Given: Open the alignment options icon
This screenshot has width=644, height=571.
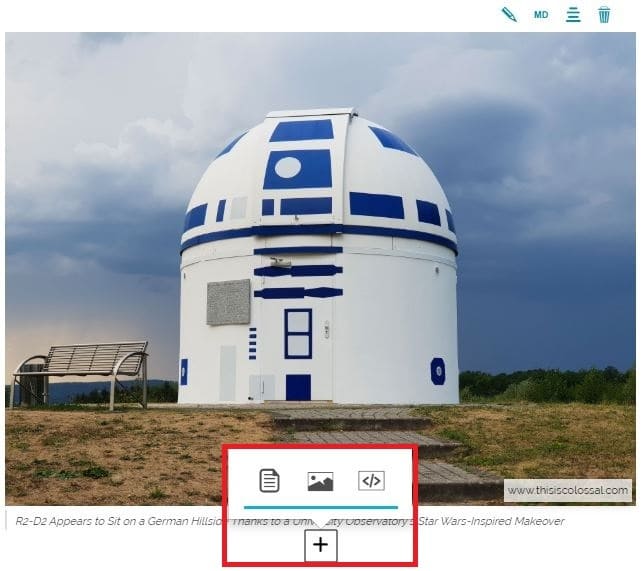Looking at the screenshot, I should [573, 15].
